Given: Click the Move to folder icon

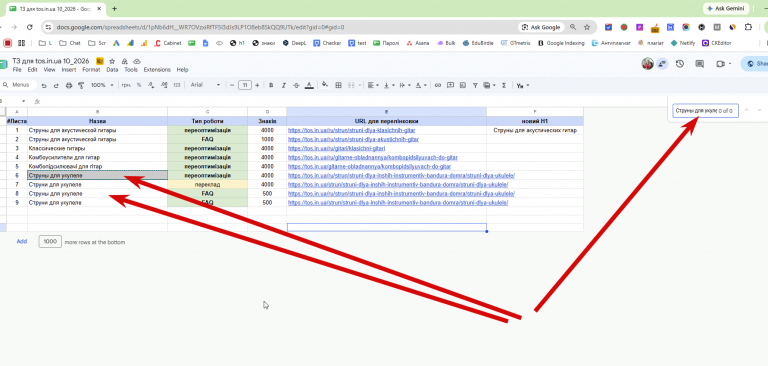Looking at the screenshot, I should [124, 61].
